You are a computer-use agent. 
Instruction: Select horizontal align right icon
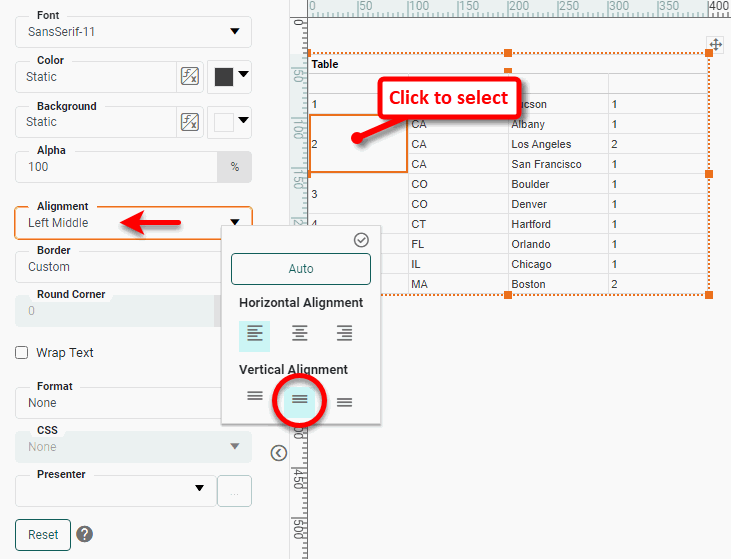pyautogui.click(x=345, y=334)
